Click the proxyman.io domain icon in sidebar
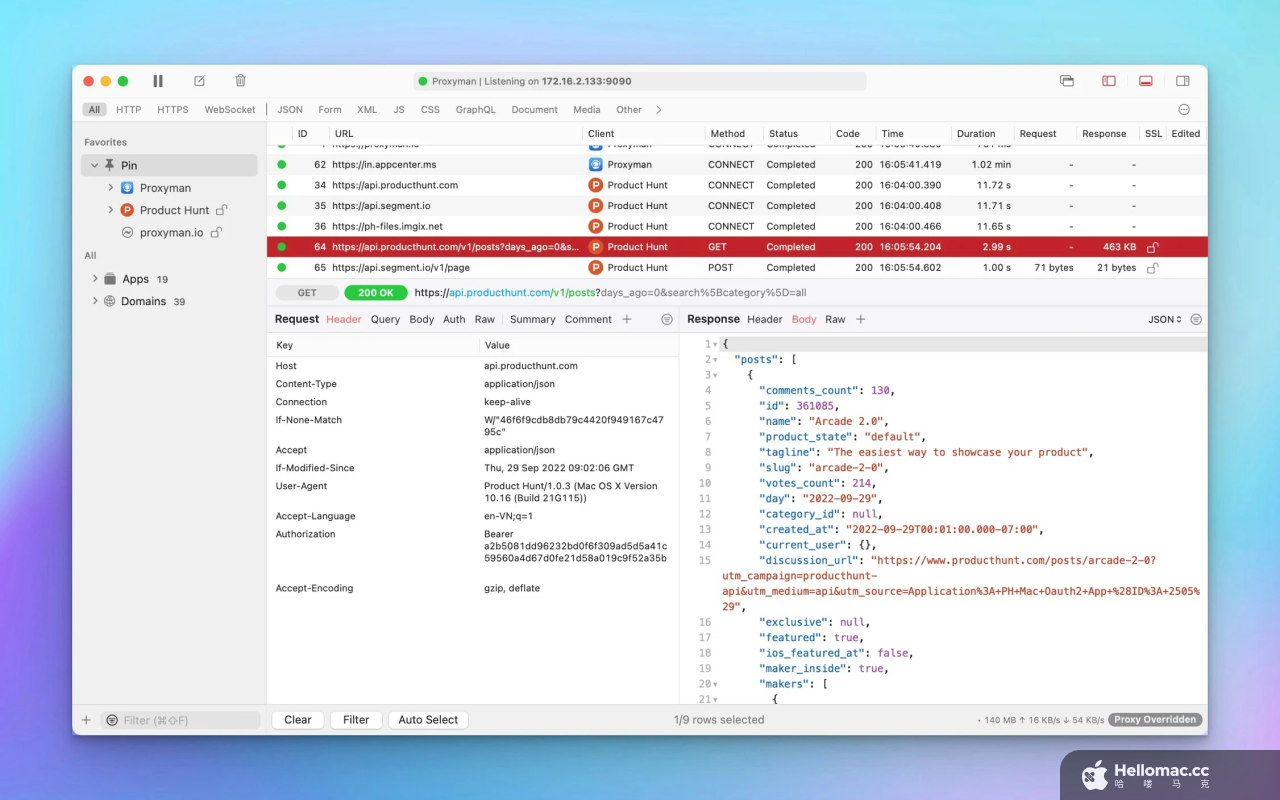Image resolution: width=1280 pixels, height=800 pixels. click(127, 232)
